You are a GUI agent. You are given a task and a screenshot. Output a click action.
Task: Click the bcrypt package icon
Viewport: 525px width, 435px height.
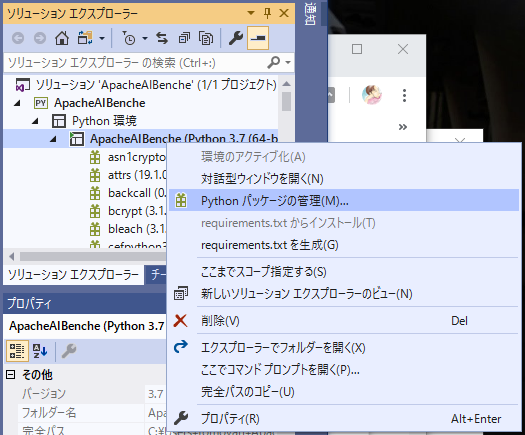tap(95, 211)
